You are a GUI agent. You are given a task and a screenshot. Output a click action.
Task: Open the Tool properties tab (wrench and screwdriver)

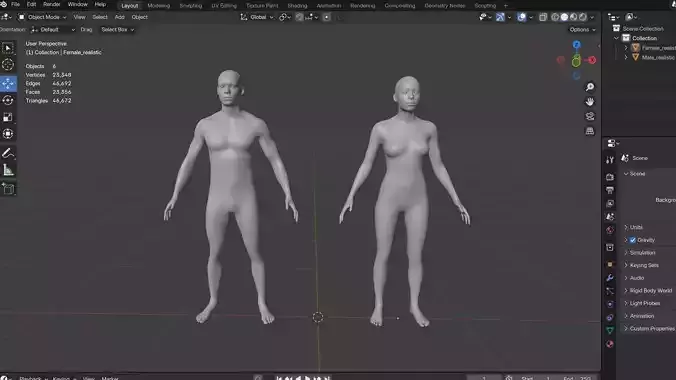click(x=610, y=160)
